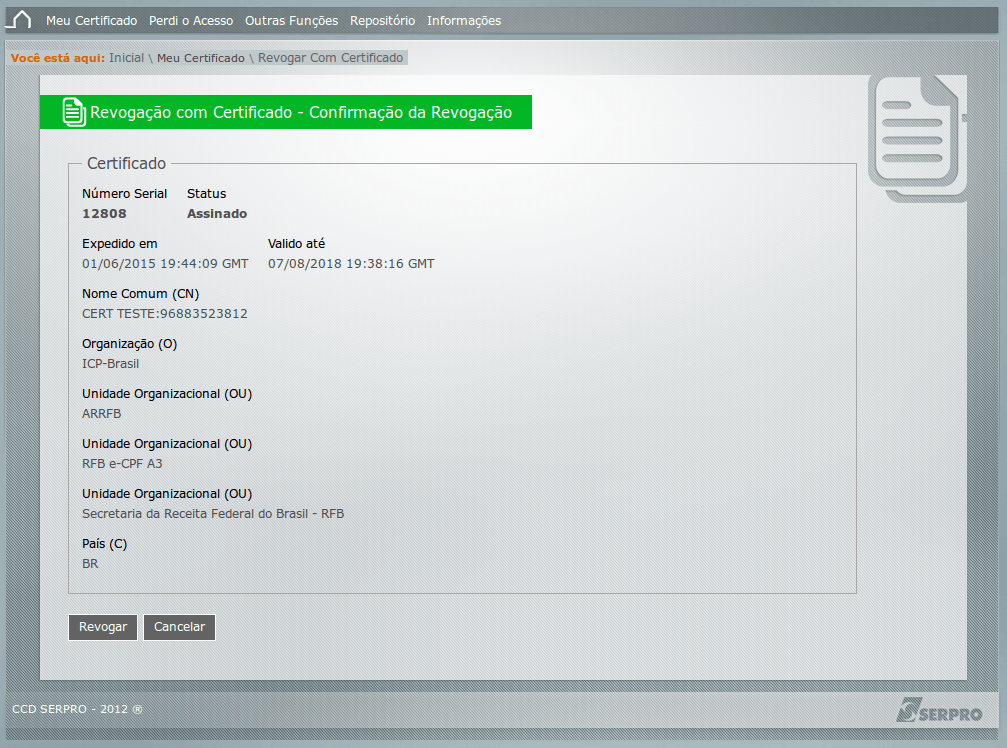Select organizational unit value ARRFB

click(x=101, y=414)
